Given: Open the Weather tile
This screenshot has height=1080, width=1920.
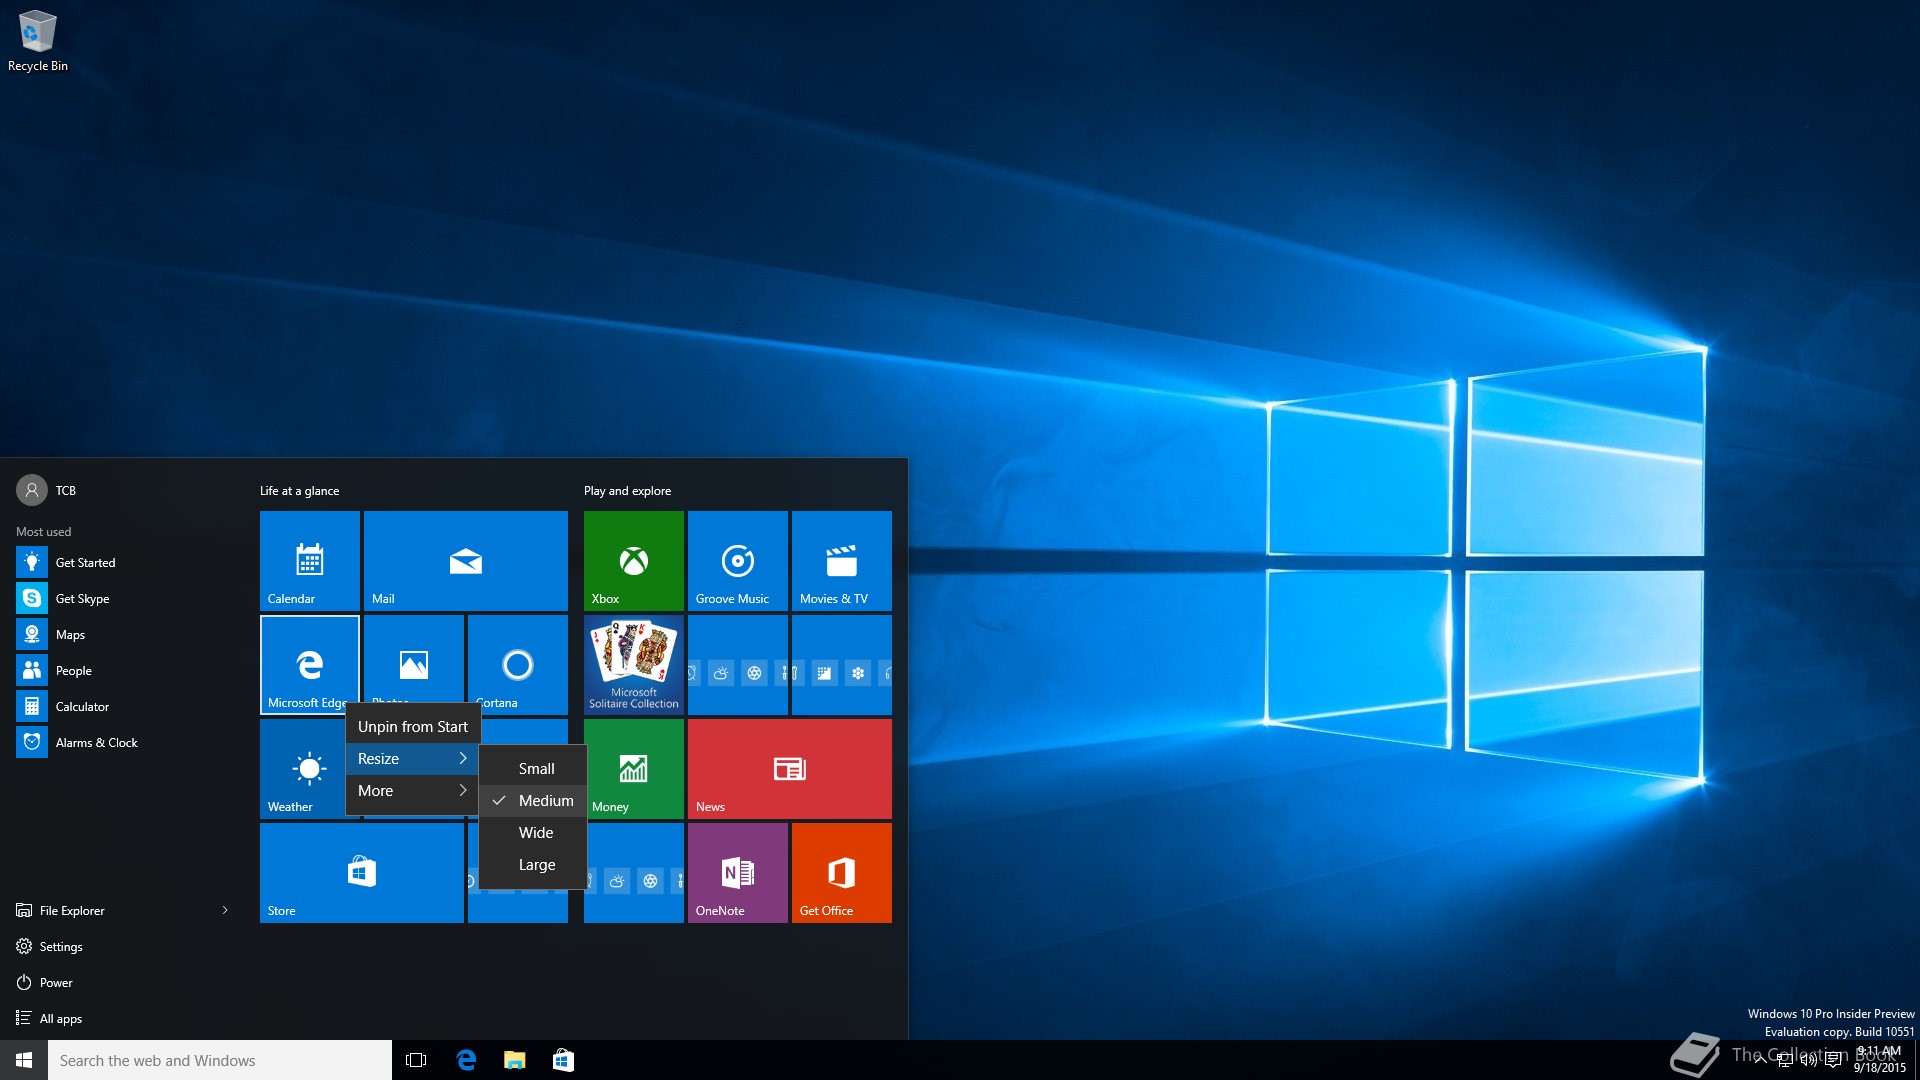Looking at the screenshot, I should pos(302,769).
